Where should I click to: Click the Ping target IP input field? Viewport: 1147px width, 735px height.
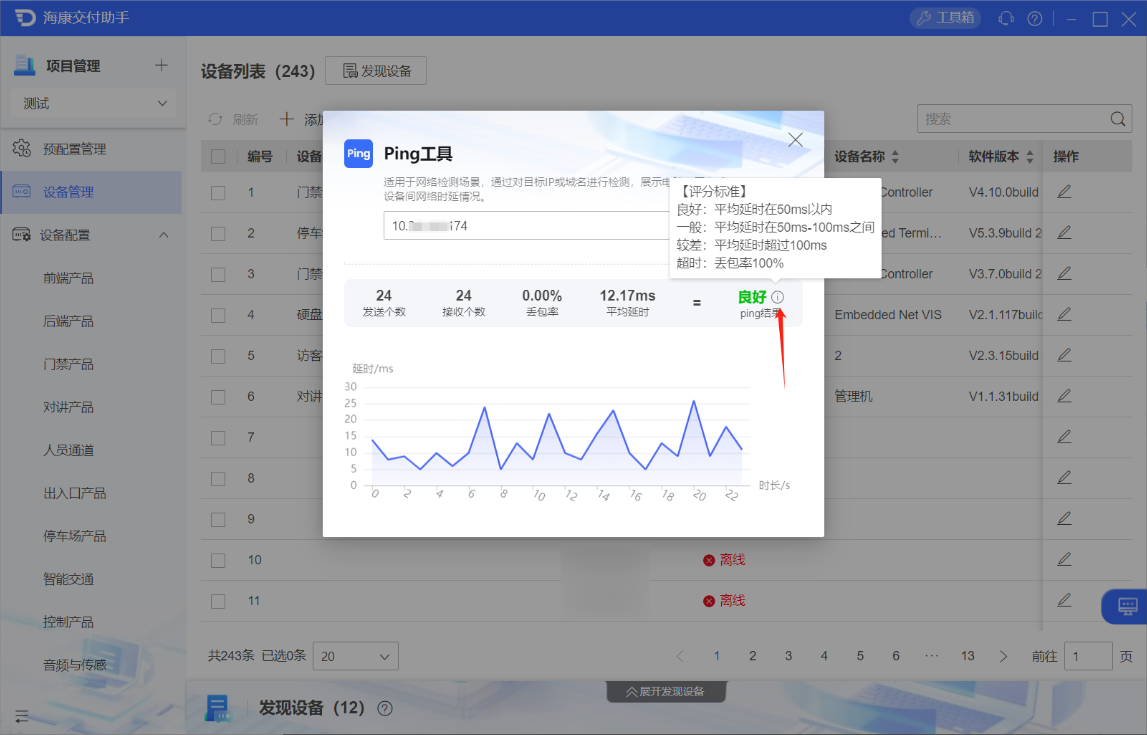[x=527, y=225]
